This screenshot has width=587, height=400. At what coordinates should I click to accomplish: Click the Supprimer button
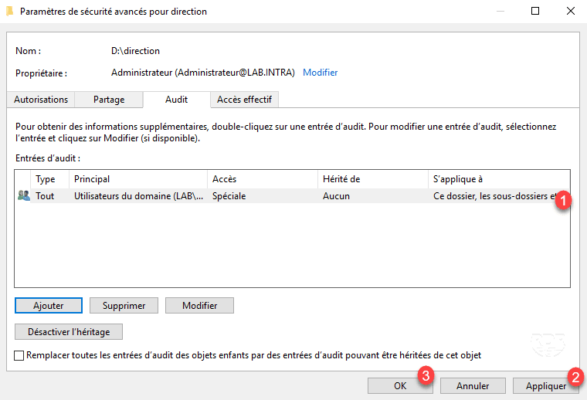(124, 306)
